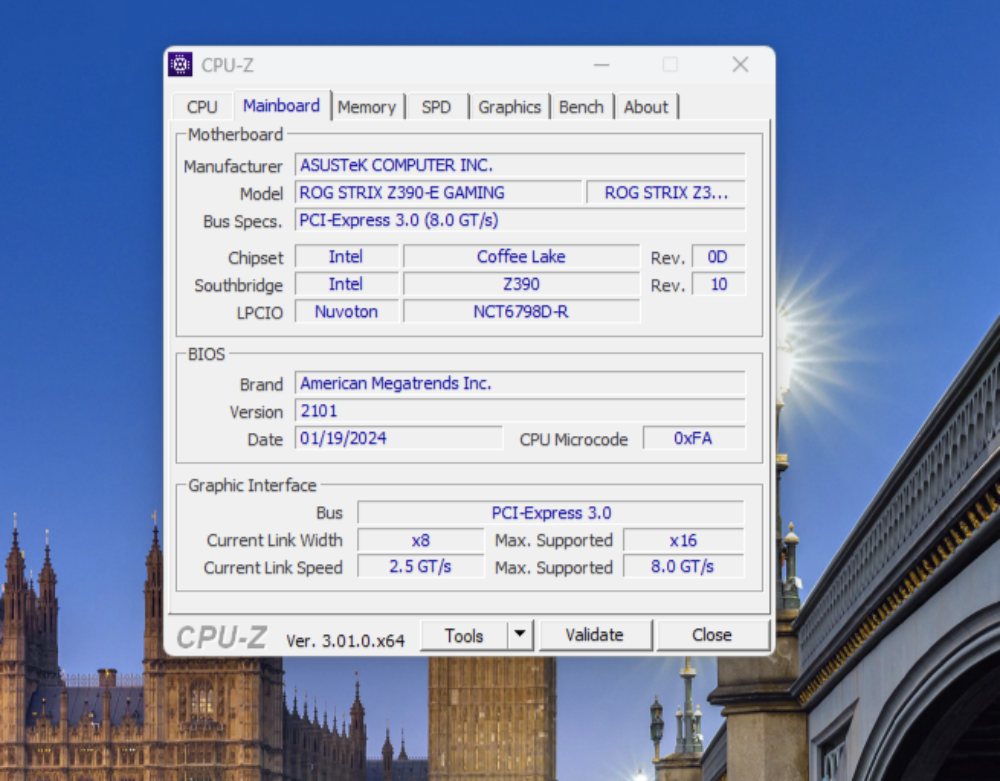Click the Chipset name Coffee Lake
Image resolution: width=1000 pixels, height=781 pixels.
(521, 256)
